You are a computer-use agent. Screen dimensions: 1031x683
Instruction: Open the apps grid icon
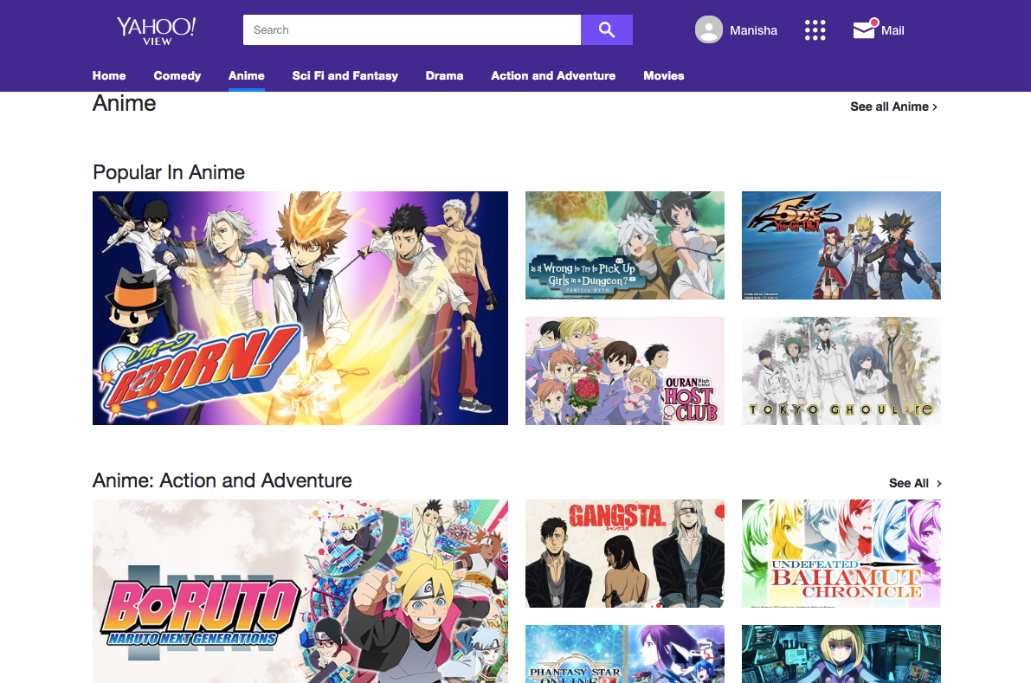tap(815, 29)
